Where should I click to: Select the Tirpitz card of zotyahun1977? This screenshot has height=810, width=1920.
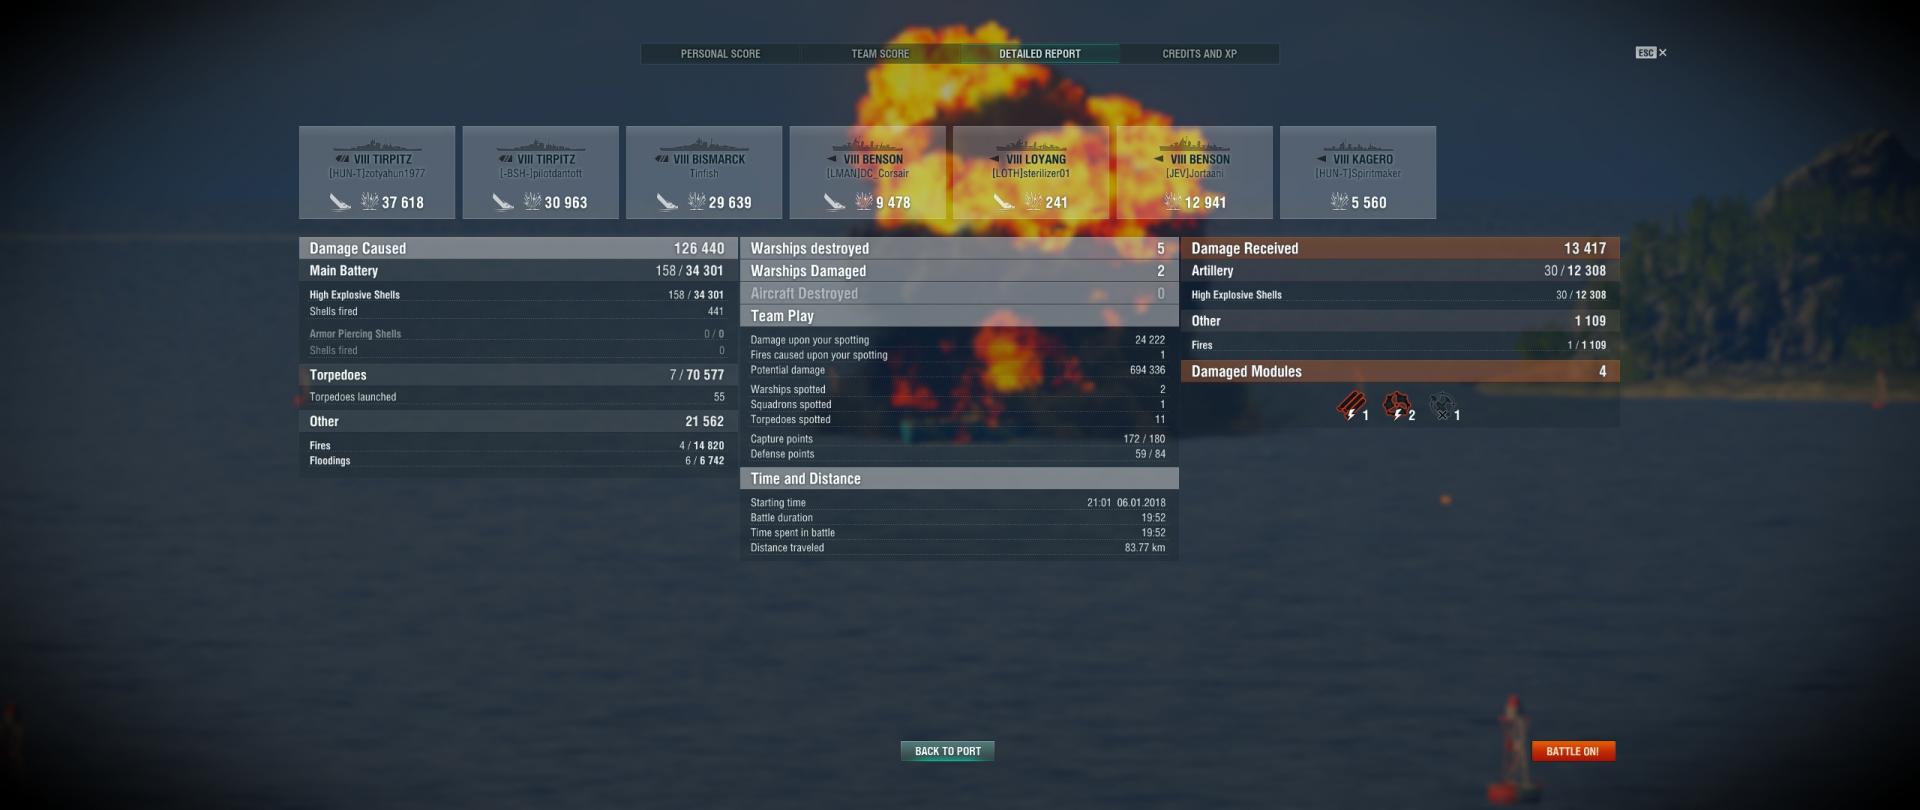pyautogui.click(x=377, y=172)
